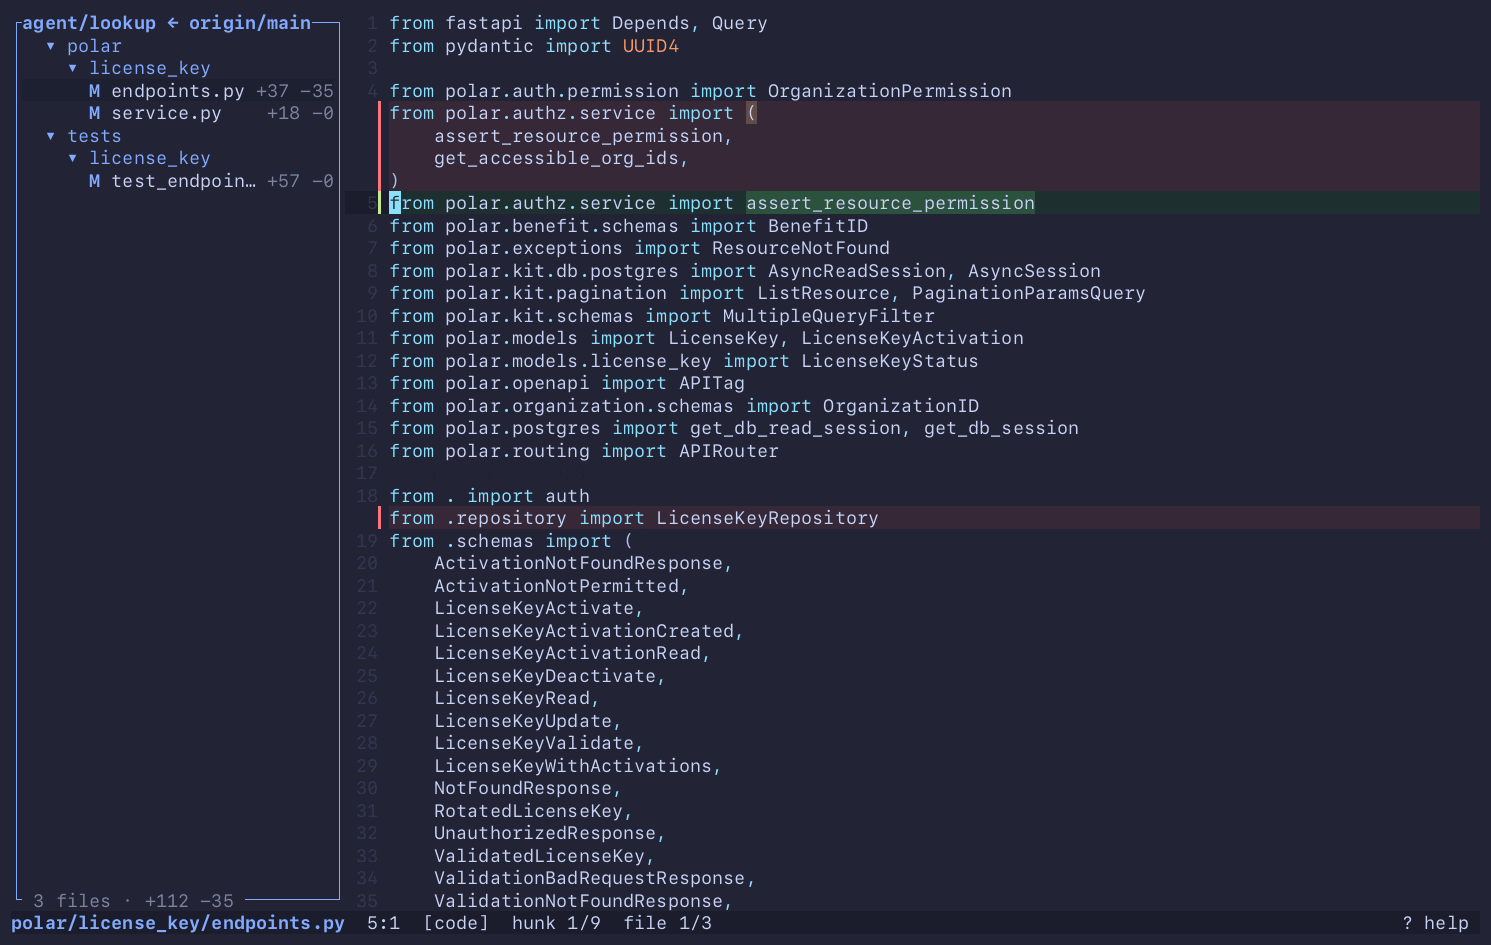Click the "LicenseKeyActivationCreated," line
Image resolution: width=1491 pixels, height=945 pixels.
coord(589,631)
